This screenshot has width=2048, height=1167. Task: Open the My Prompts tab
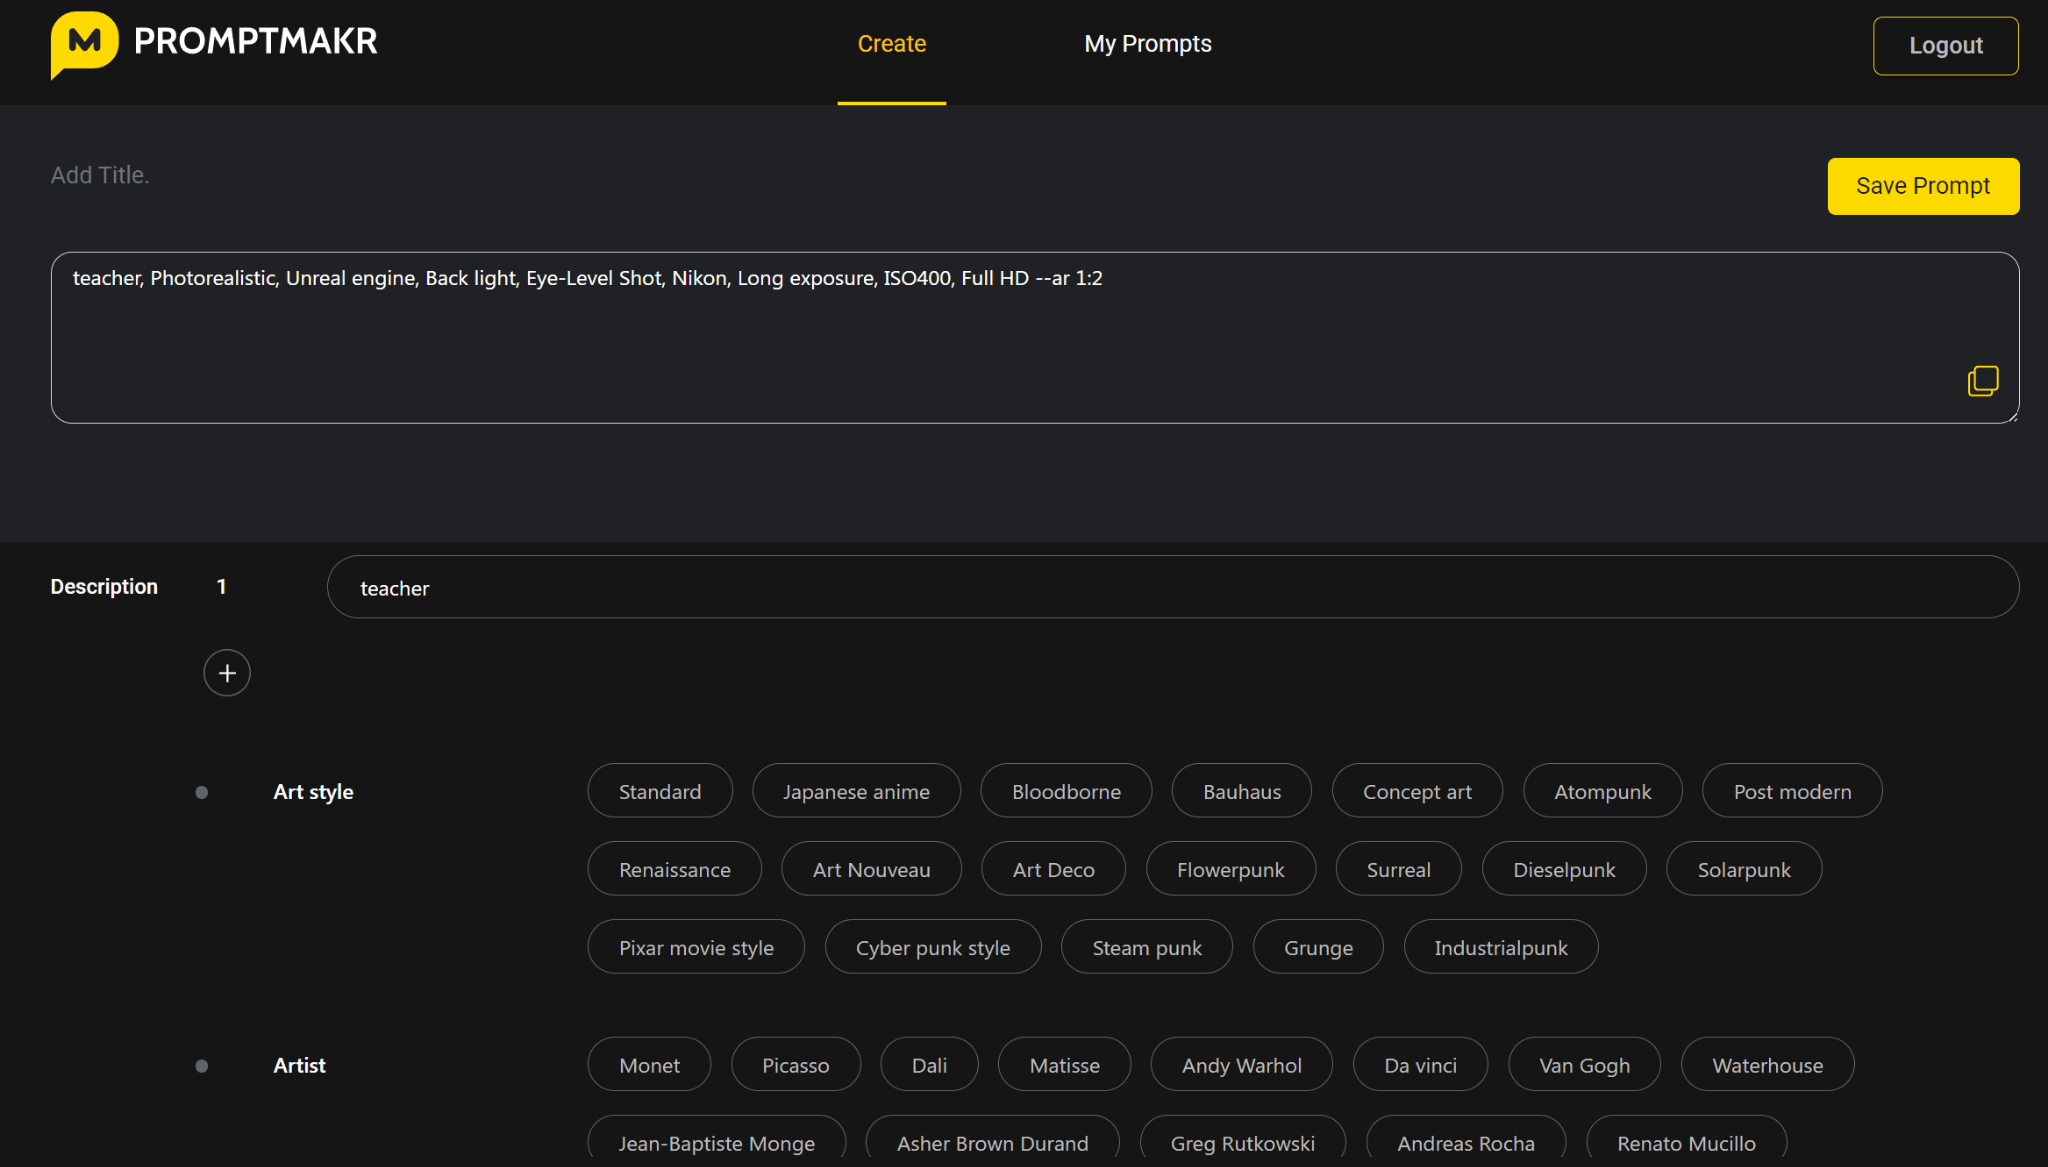click(1147, 44)
